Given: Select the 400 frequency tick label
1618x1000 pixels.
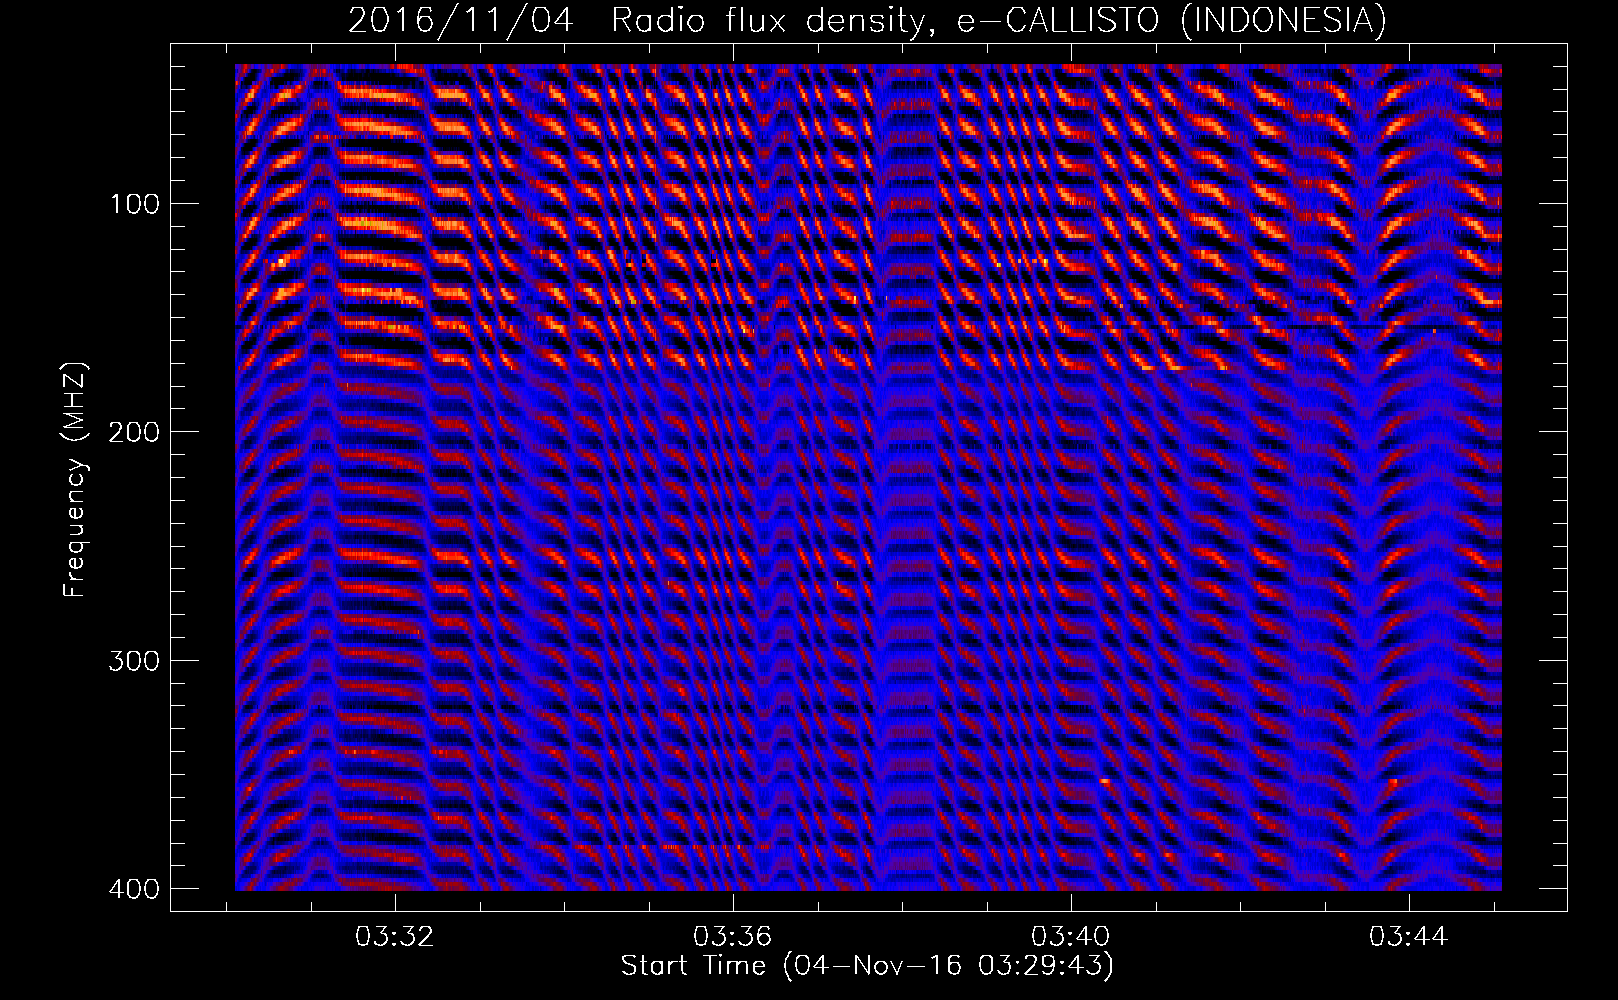Looking at the screenshot, I should click(x=133, y=888).
